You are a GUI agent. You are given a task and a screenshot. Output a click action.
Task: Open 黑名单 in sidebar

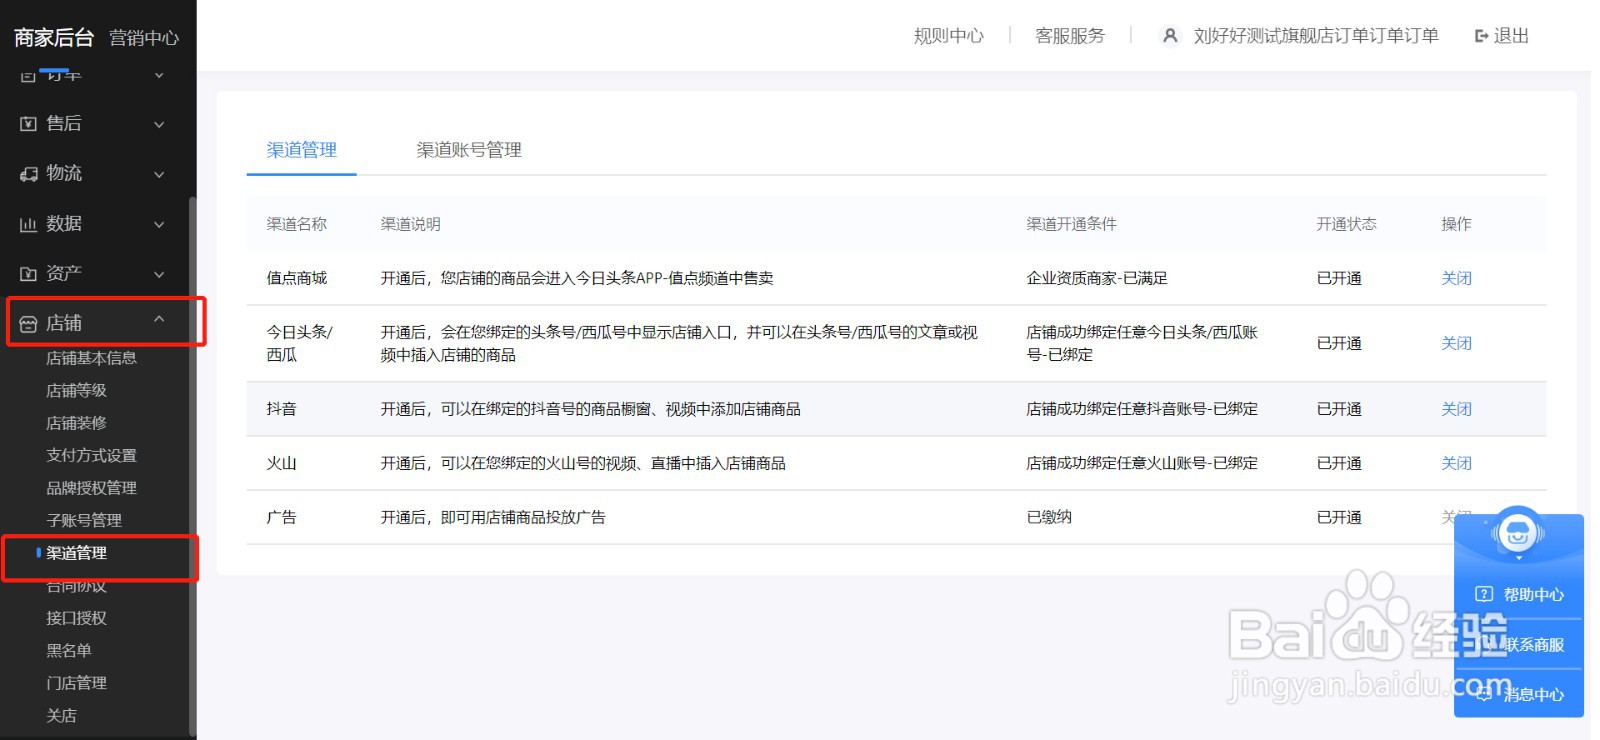69,650
